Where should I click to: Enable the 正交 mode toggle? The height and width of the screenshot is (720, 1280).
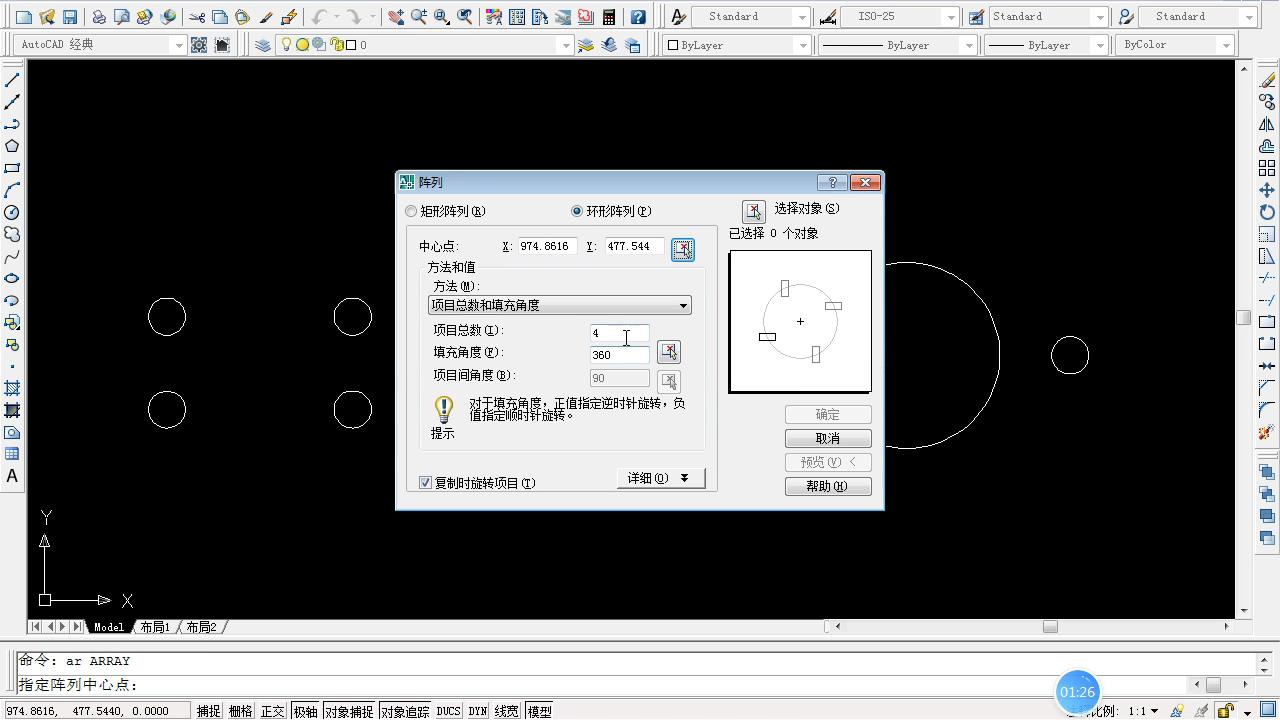(x=272, y=711)
